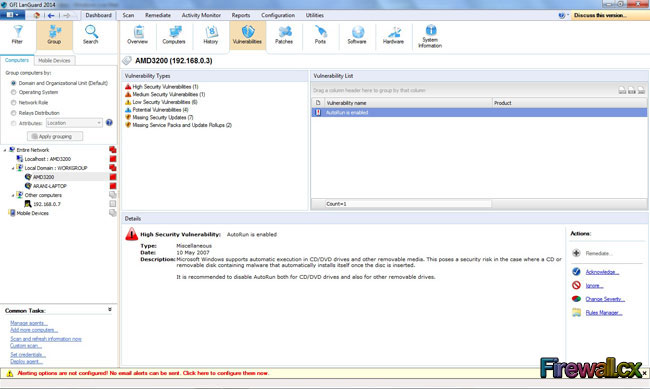Click the Vulnerability name column header
Screen dimensions: 650x389
pyautogui.click(x=408, y=103)
